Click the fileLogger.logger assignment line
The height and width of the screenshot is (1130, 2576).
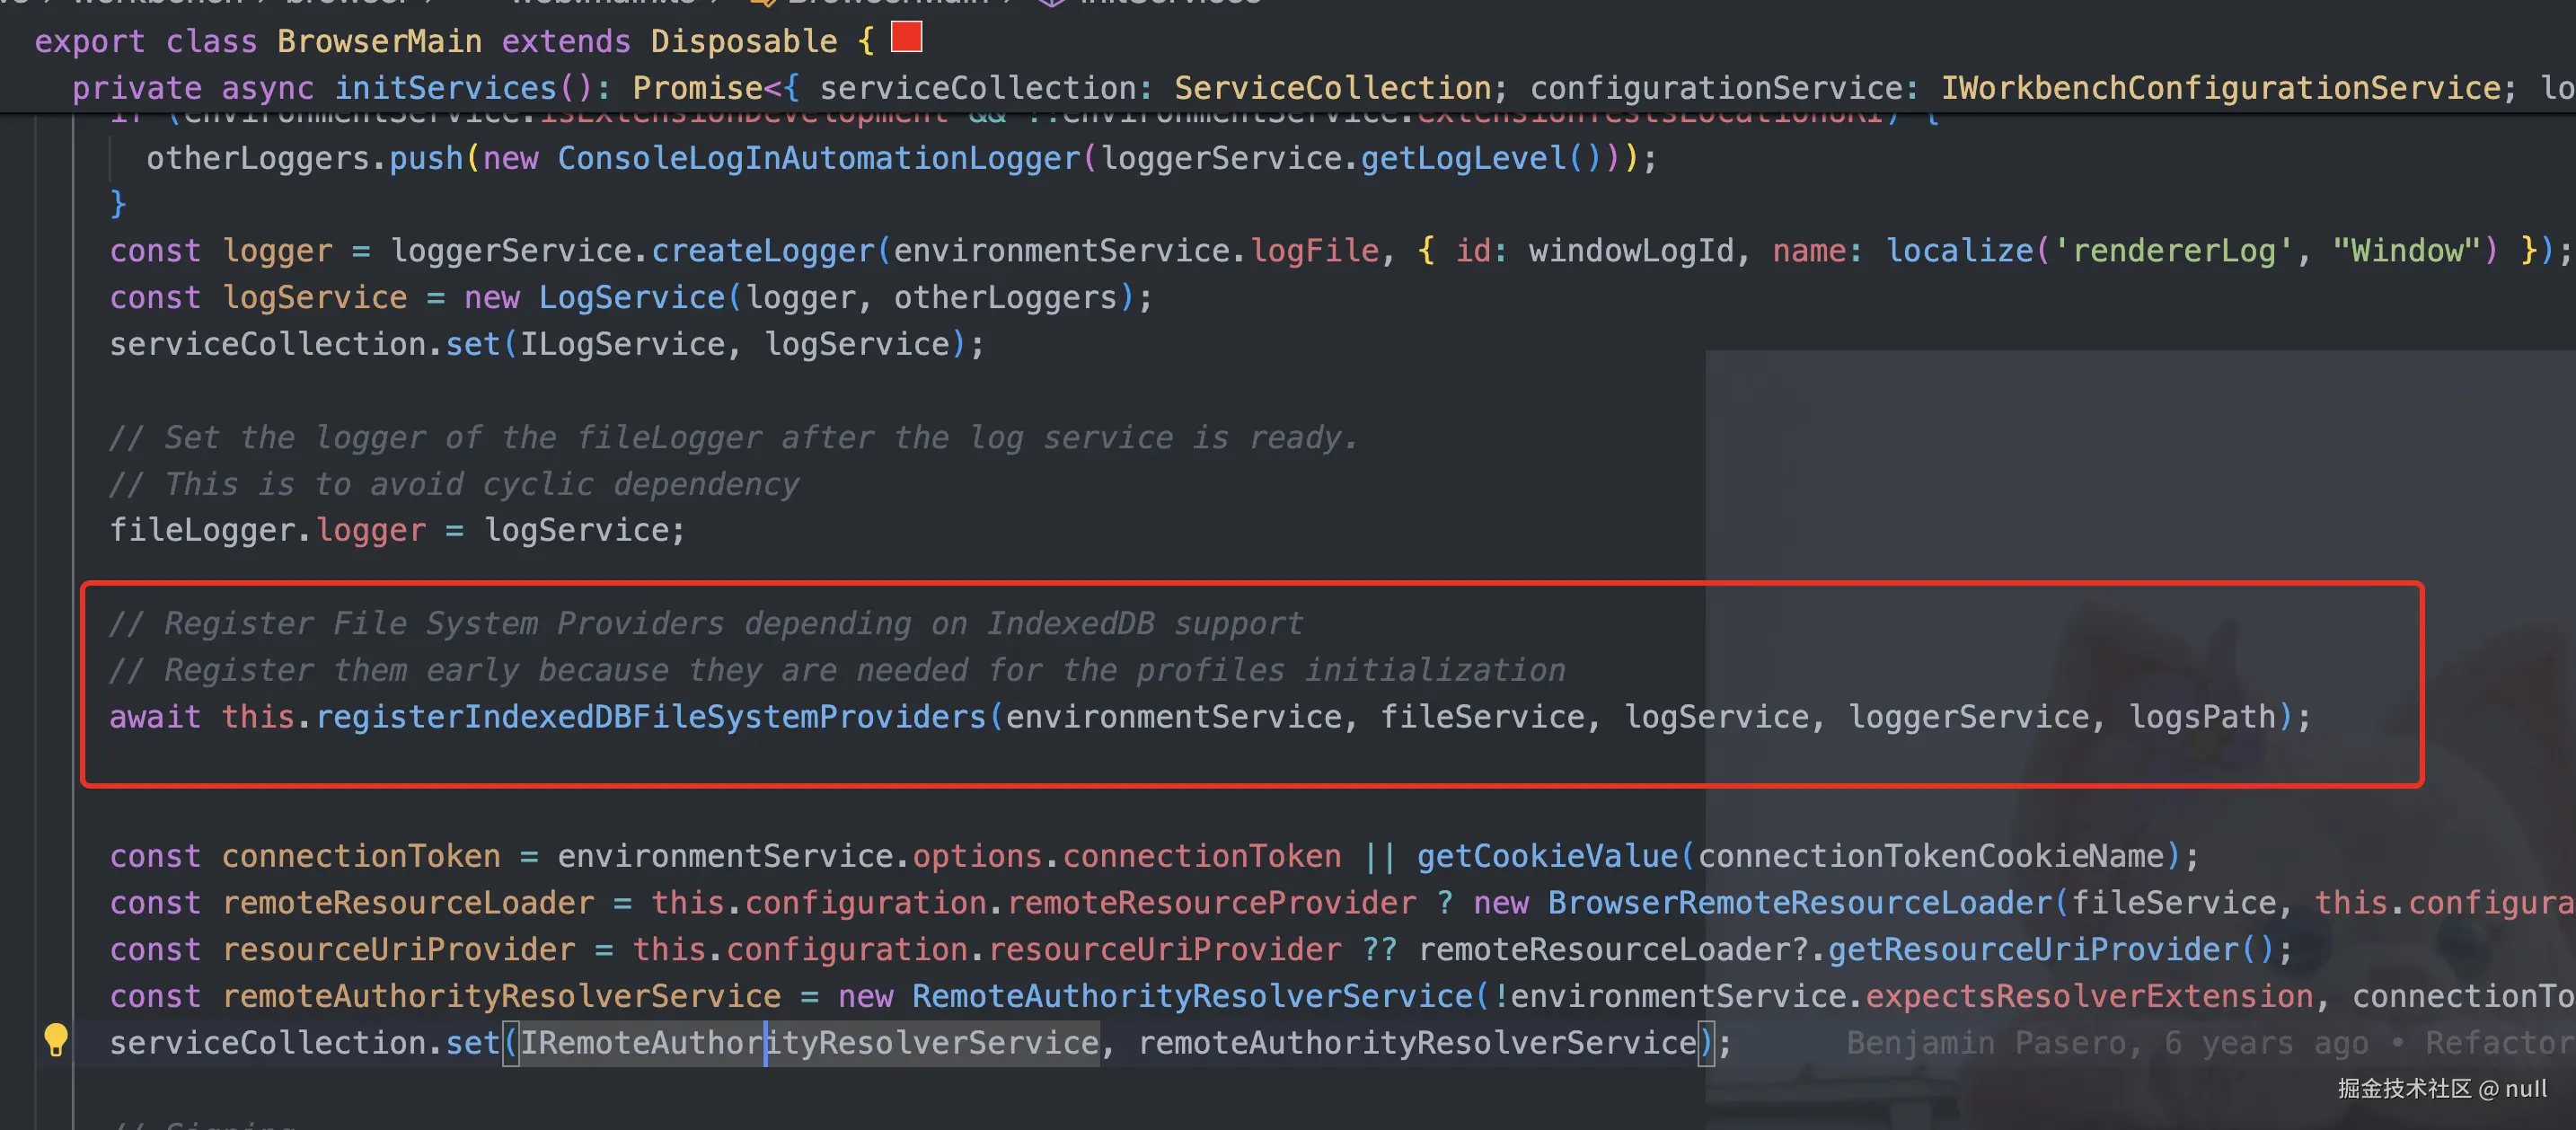397,530
